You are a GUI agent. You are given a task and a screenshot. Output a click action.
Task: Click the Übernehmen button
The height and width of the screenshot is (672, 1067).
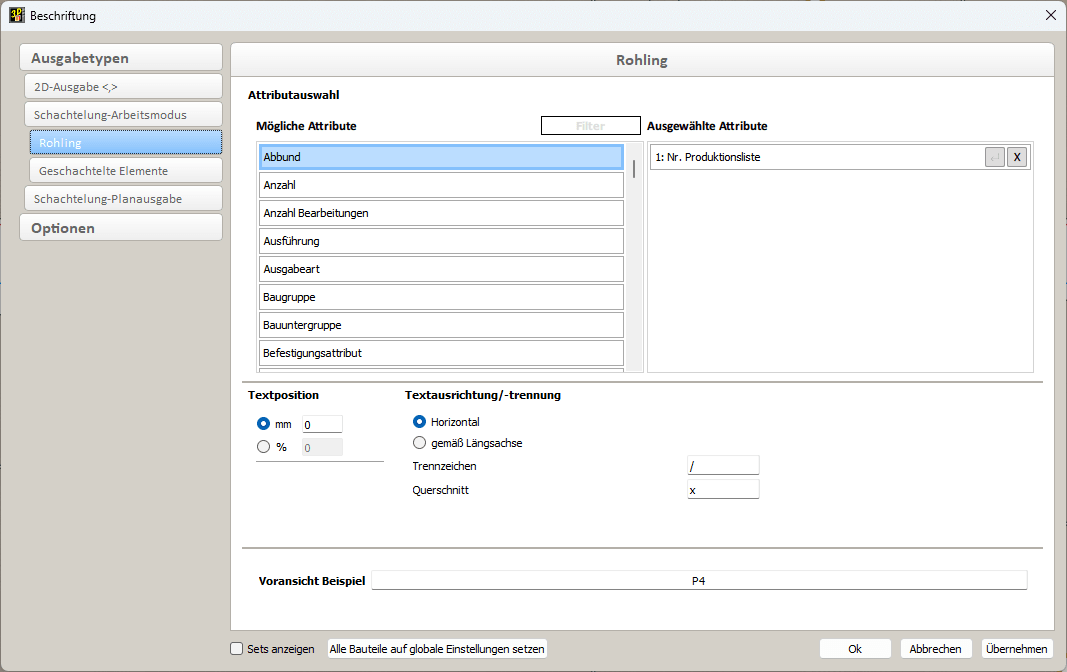point(1017,649)
